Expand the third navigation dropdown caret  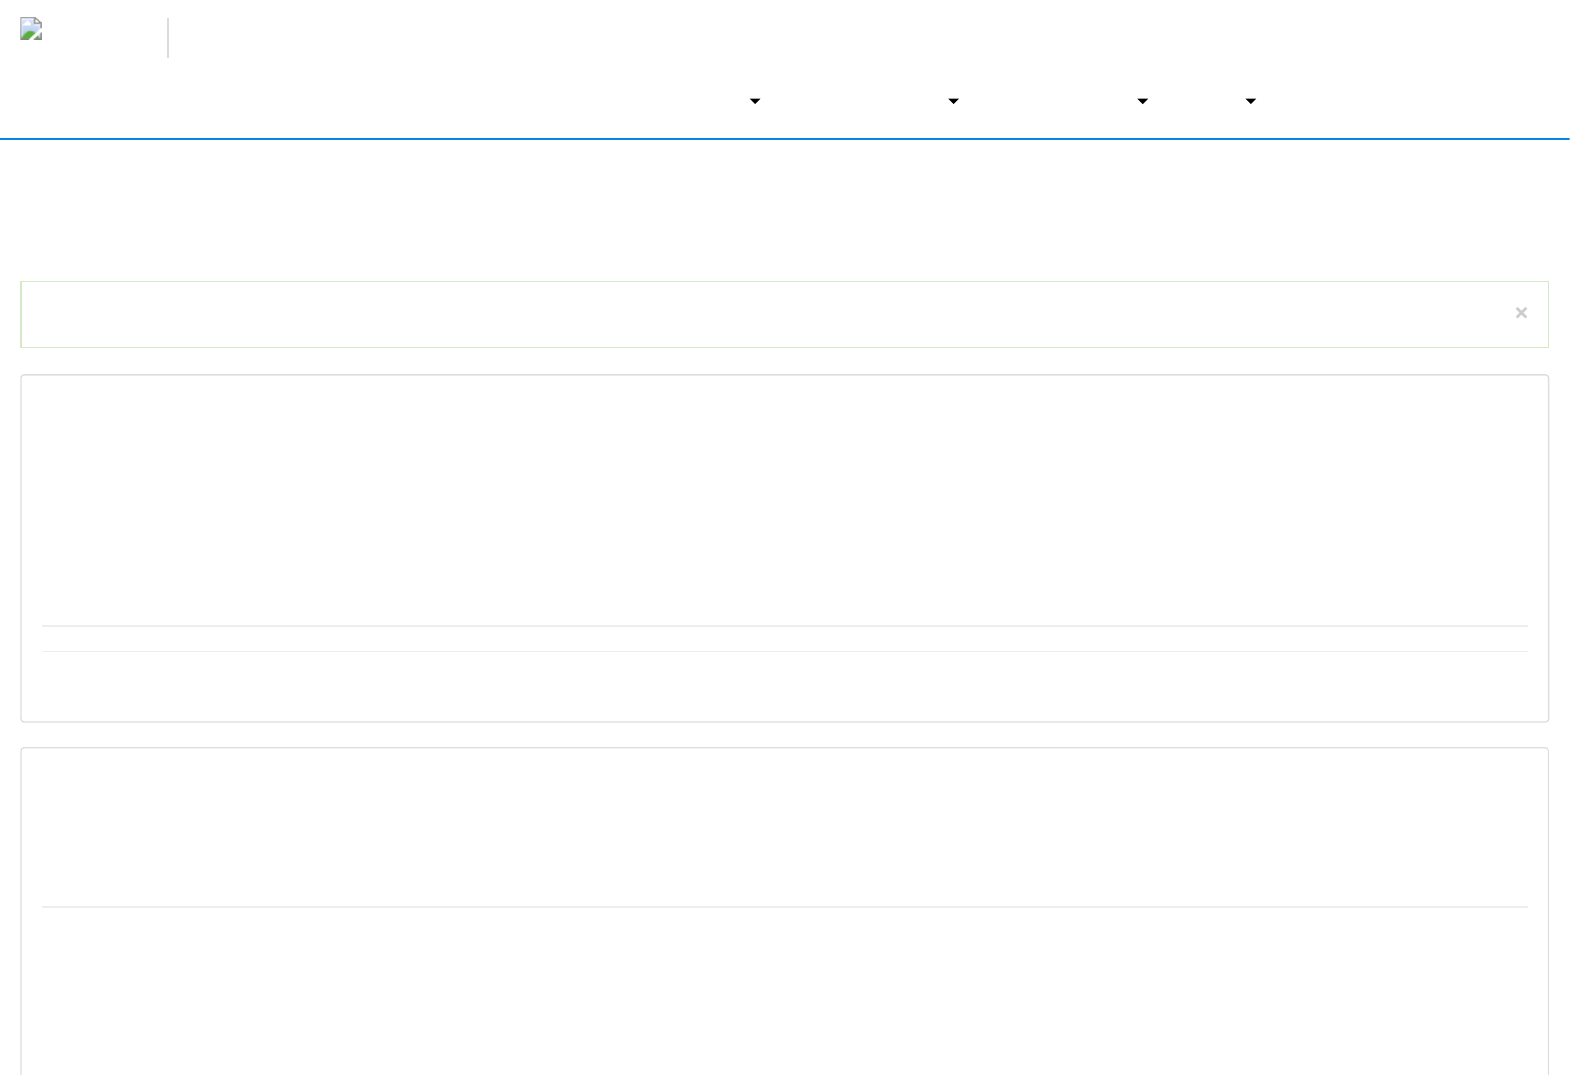pyautogui.click(x=1142, y=101)
